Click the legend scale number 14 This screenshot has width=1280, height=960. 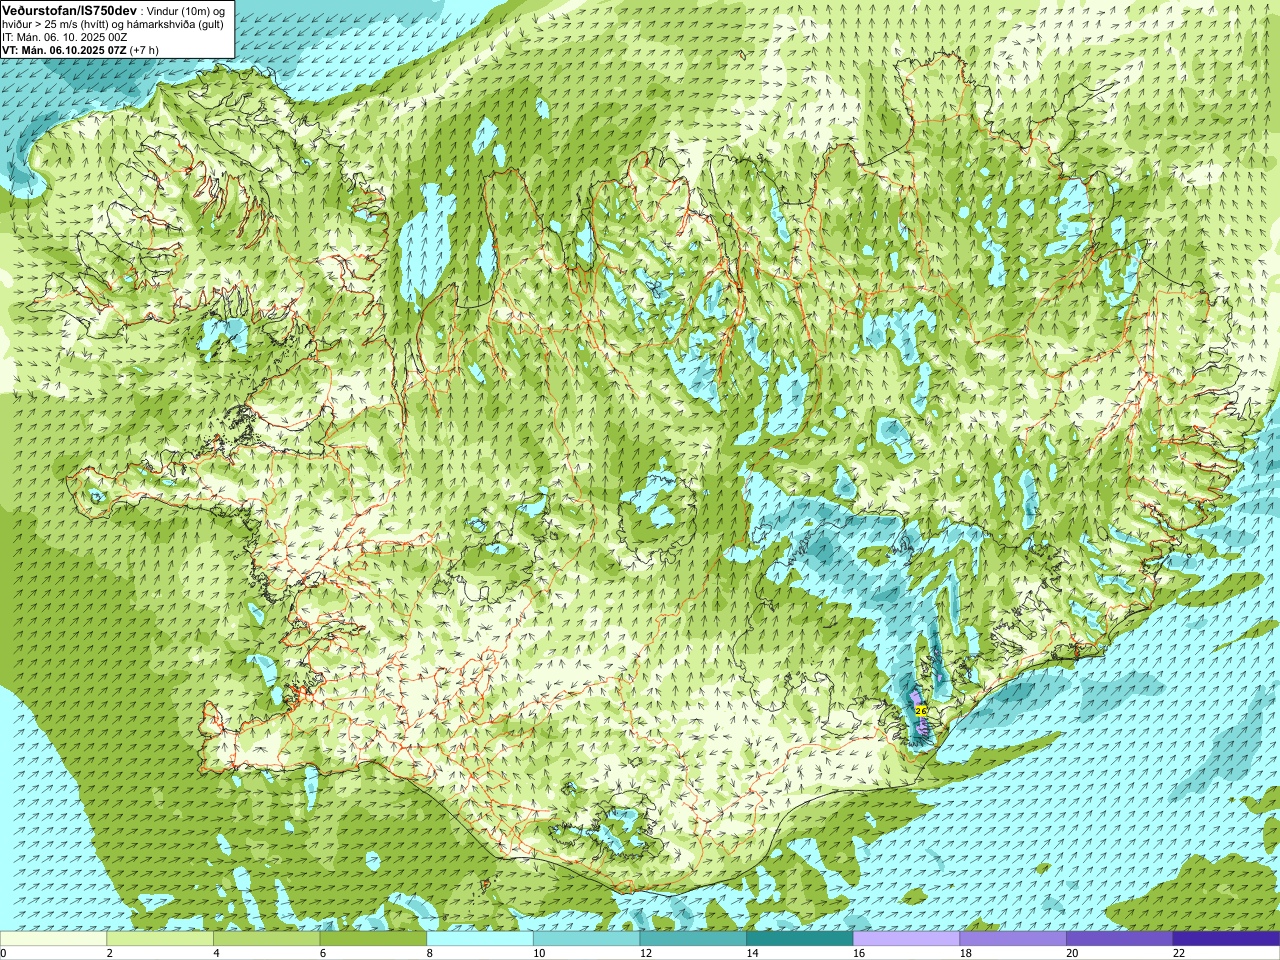pos(752,953)
